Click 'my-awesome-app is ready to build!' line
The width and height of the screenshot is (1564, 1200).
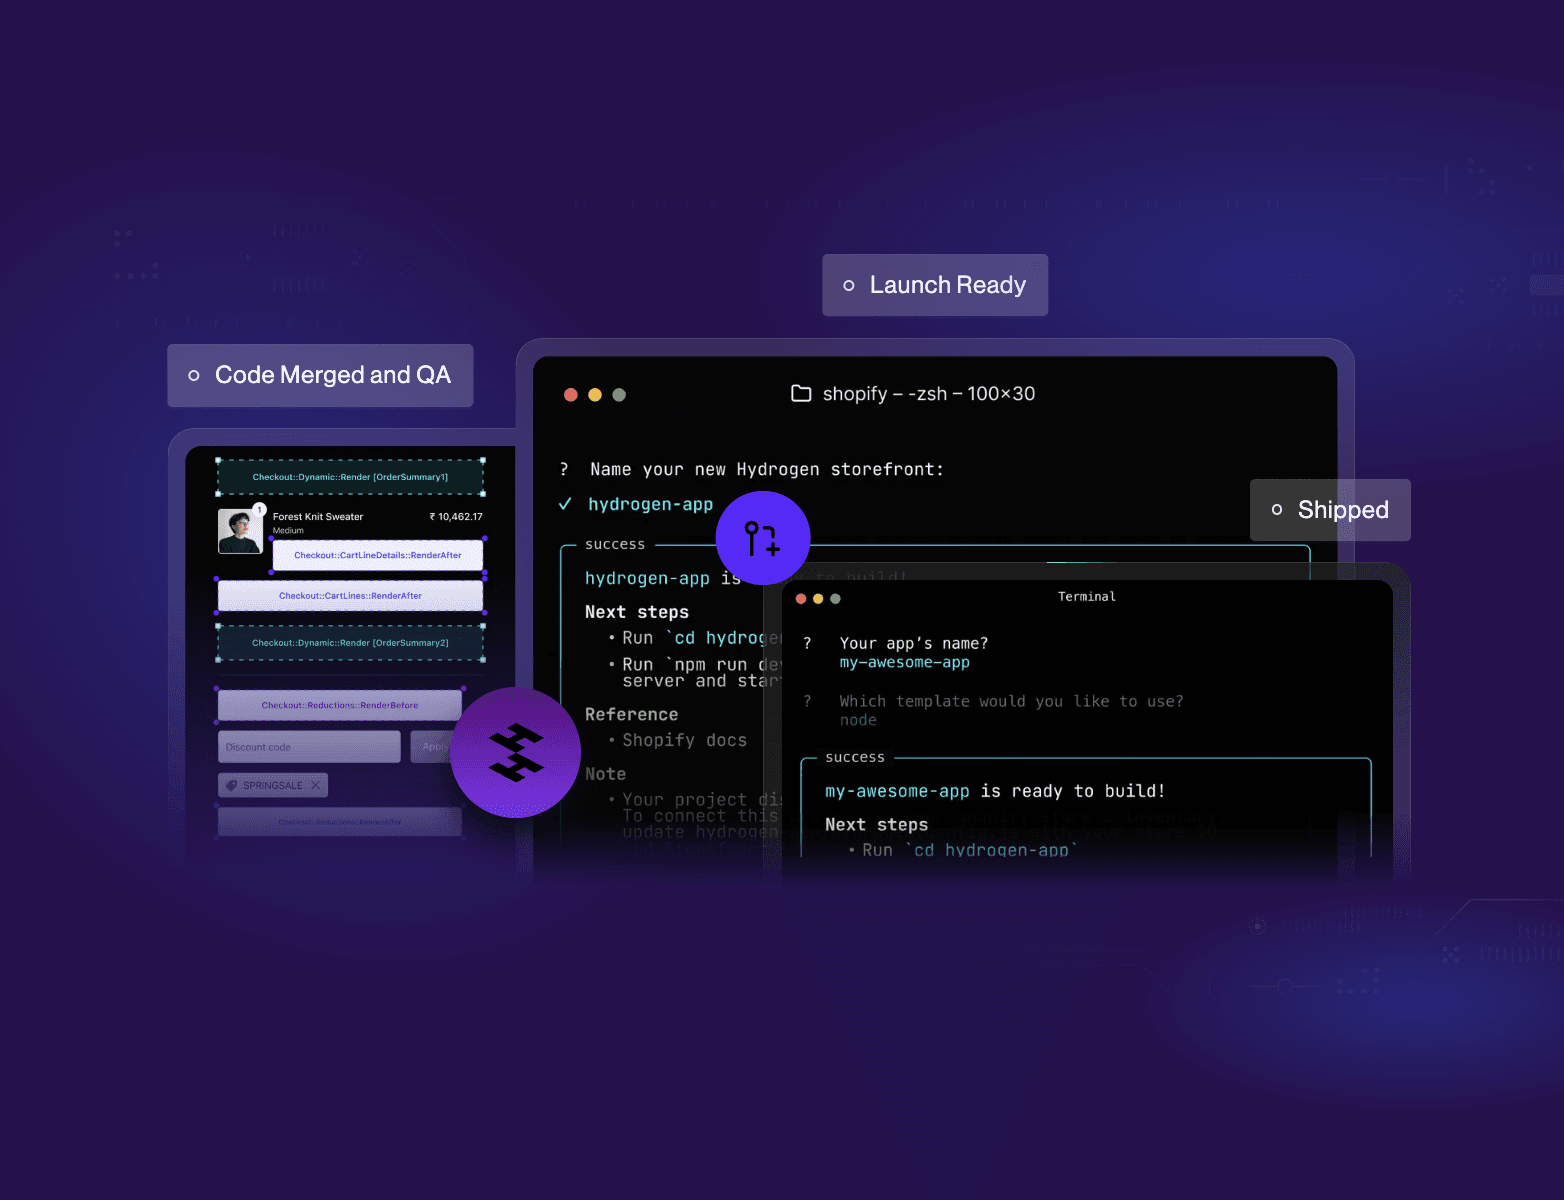coord(995,791)
